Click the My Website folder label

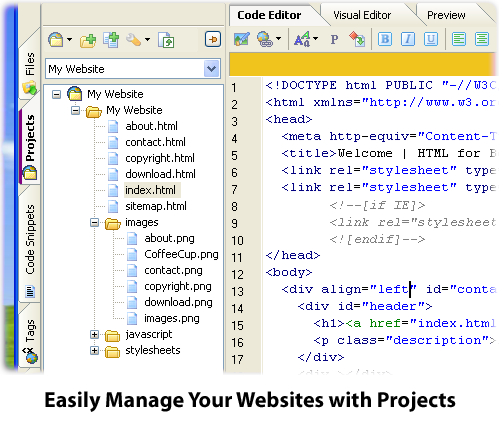pyautogui.click(x=134, y=110)
